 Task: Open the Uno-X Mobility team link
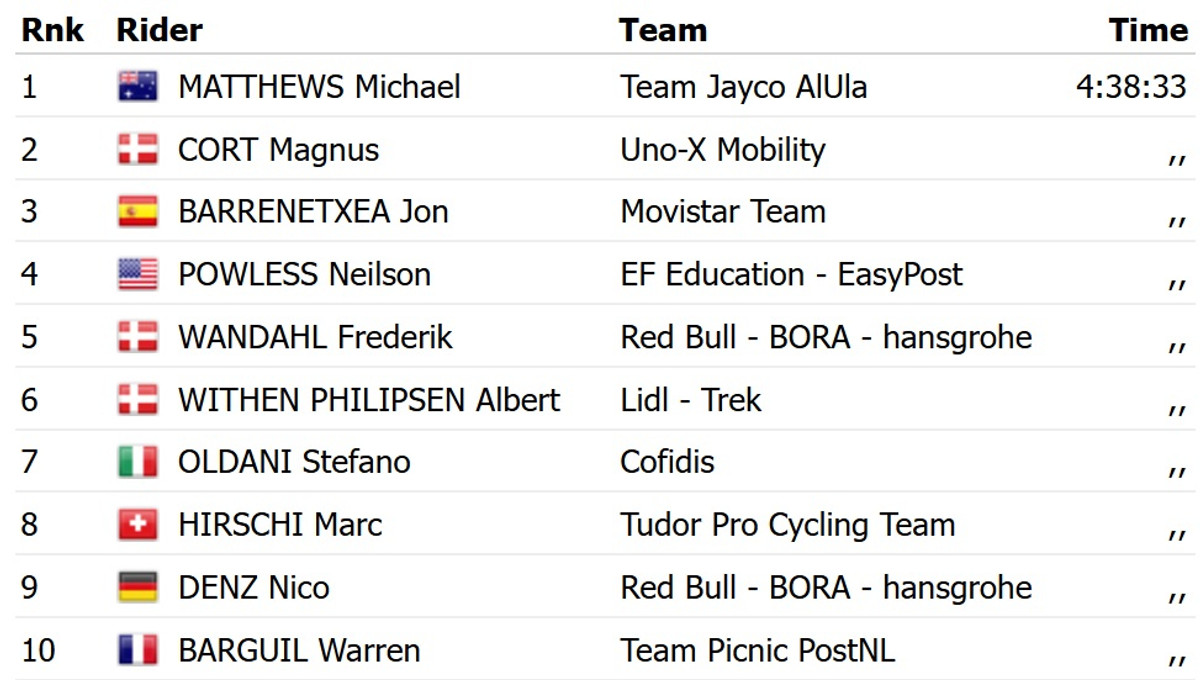[722, 150]
